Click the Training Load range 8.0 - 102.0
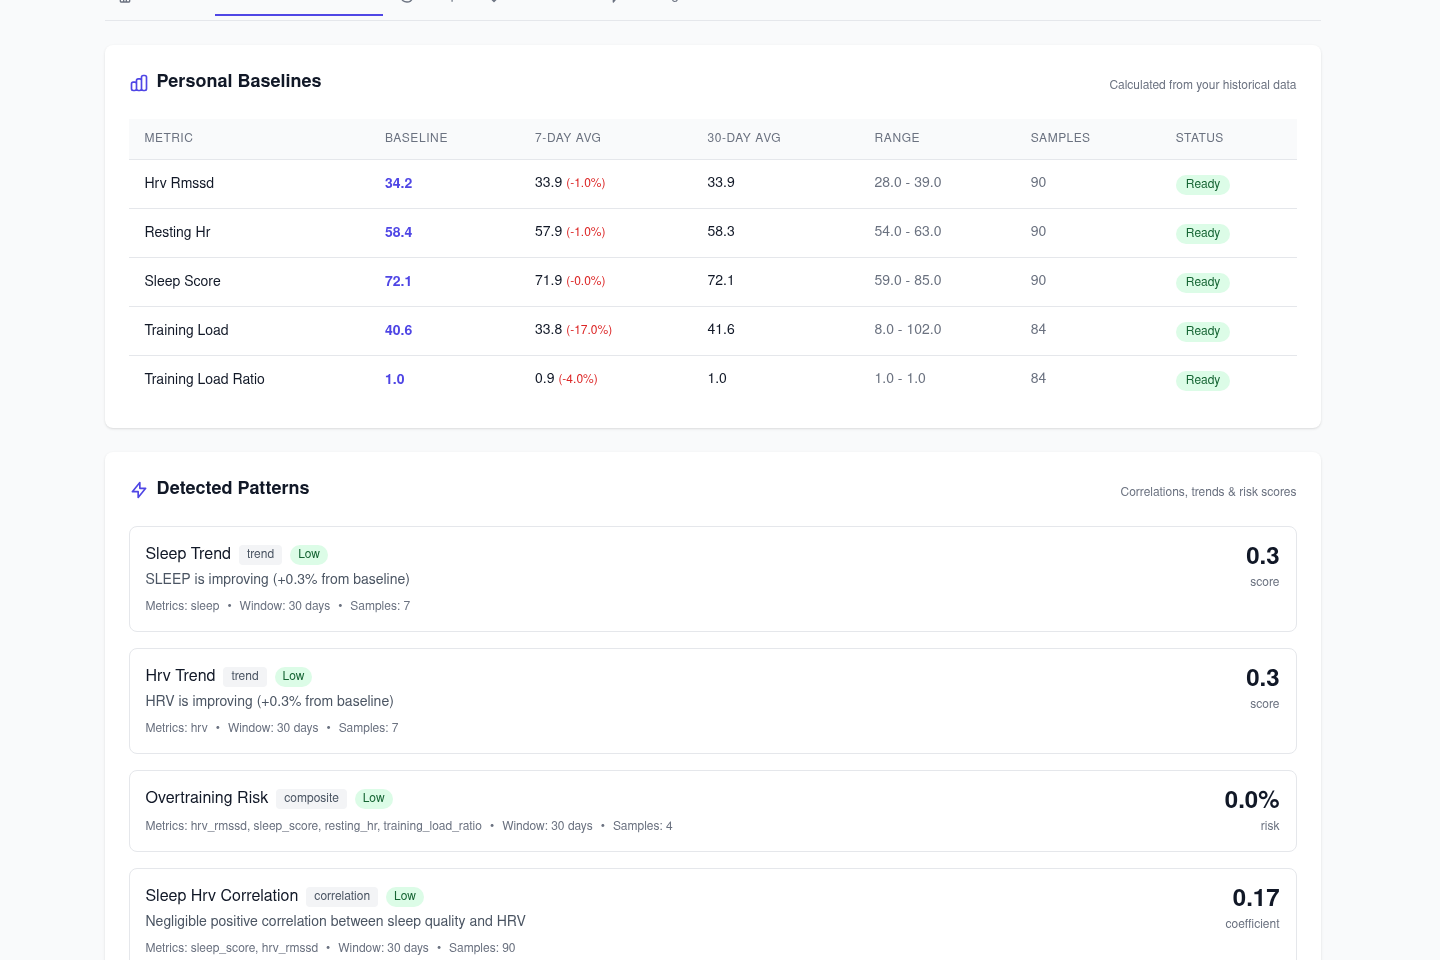1440x960 pixels. pyautogui.click(x=908, y=329)
